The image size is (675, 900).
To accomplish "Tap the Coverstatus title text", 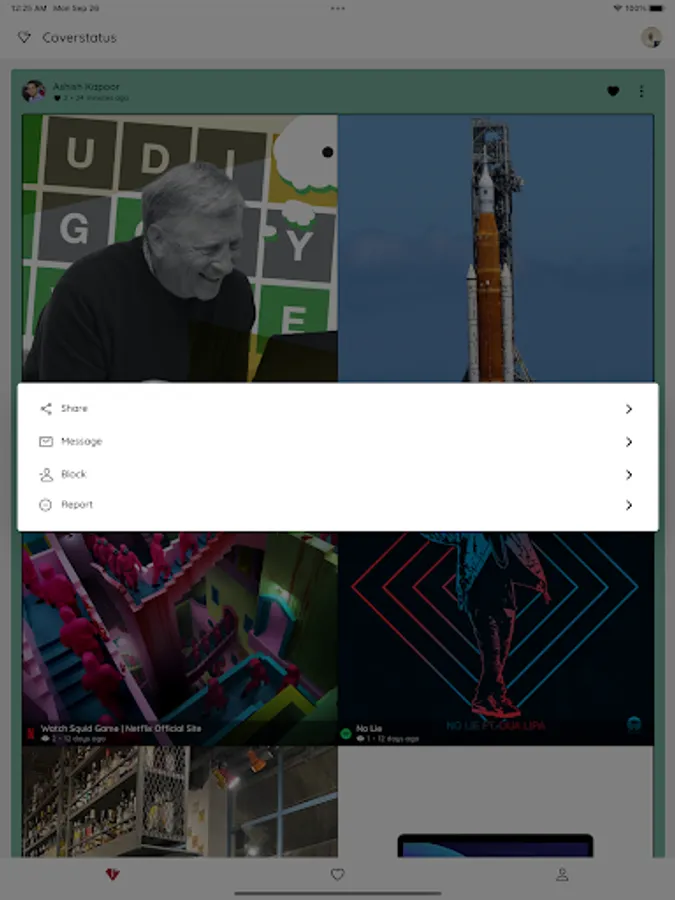I will click(80, 38).
